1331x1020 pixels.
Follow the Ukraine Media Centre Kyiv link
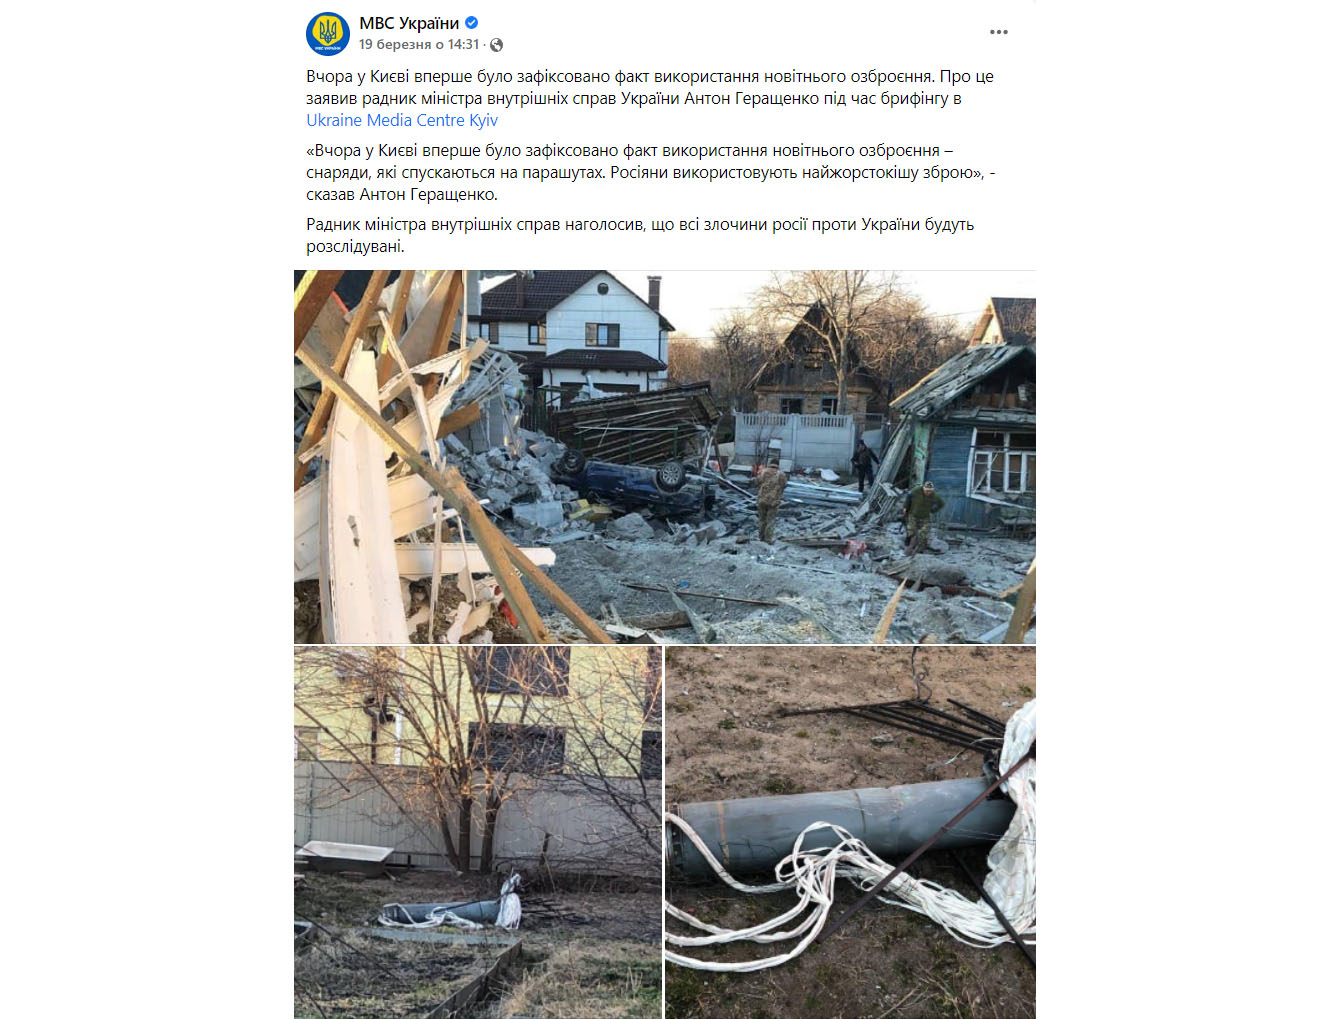coord(402,120)
